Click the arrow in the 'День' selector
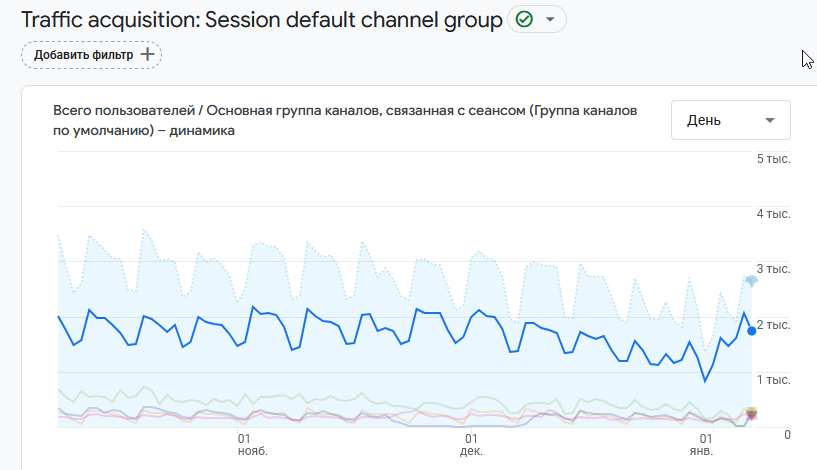 (x=769, y=120)
